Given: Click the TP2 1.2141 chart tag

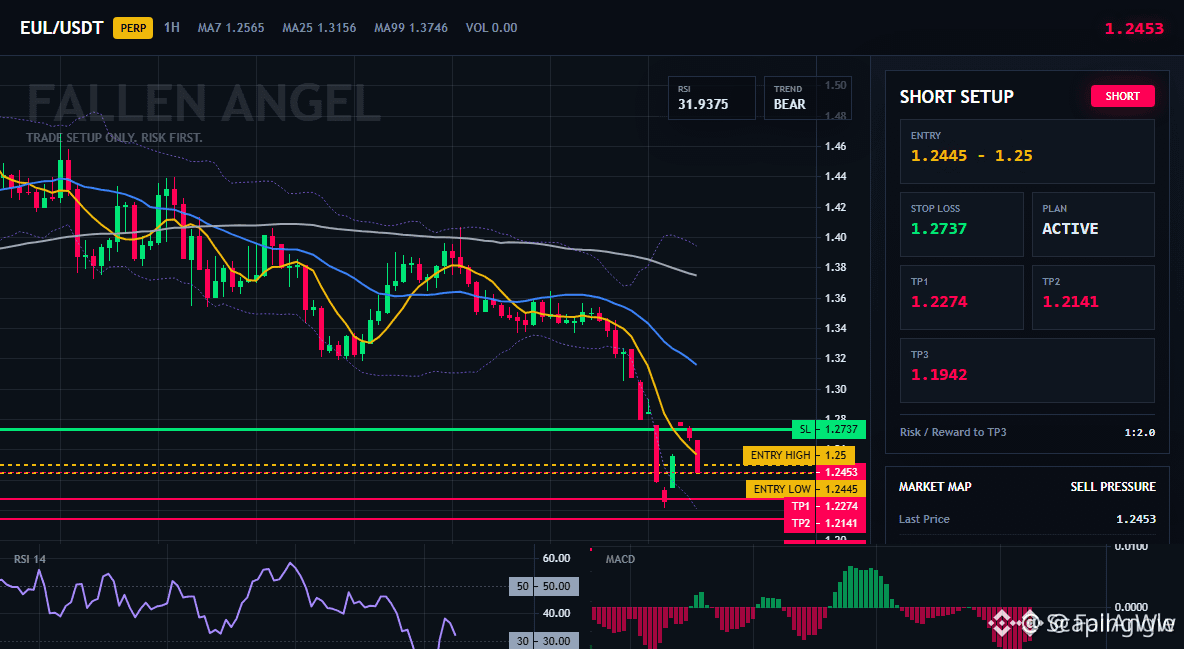Looking at the screenshot, I should pyautogui.click(x=825, y=523).
